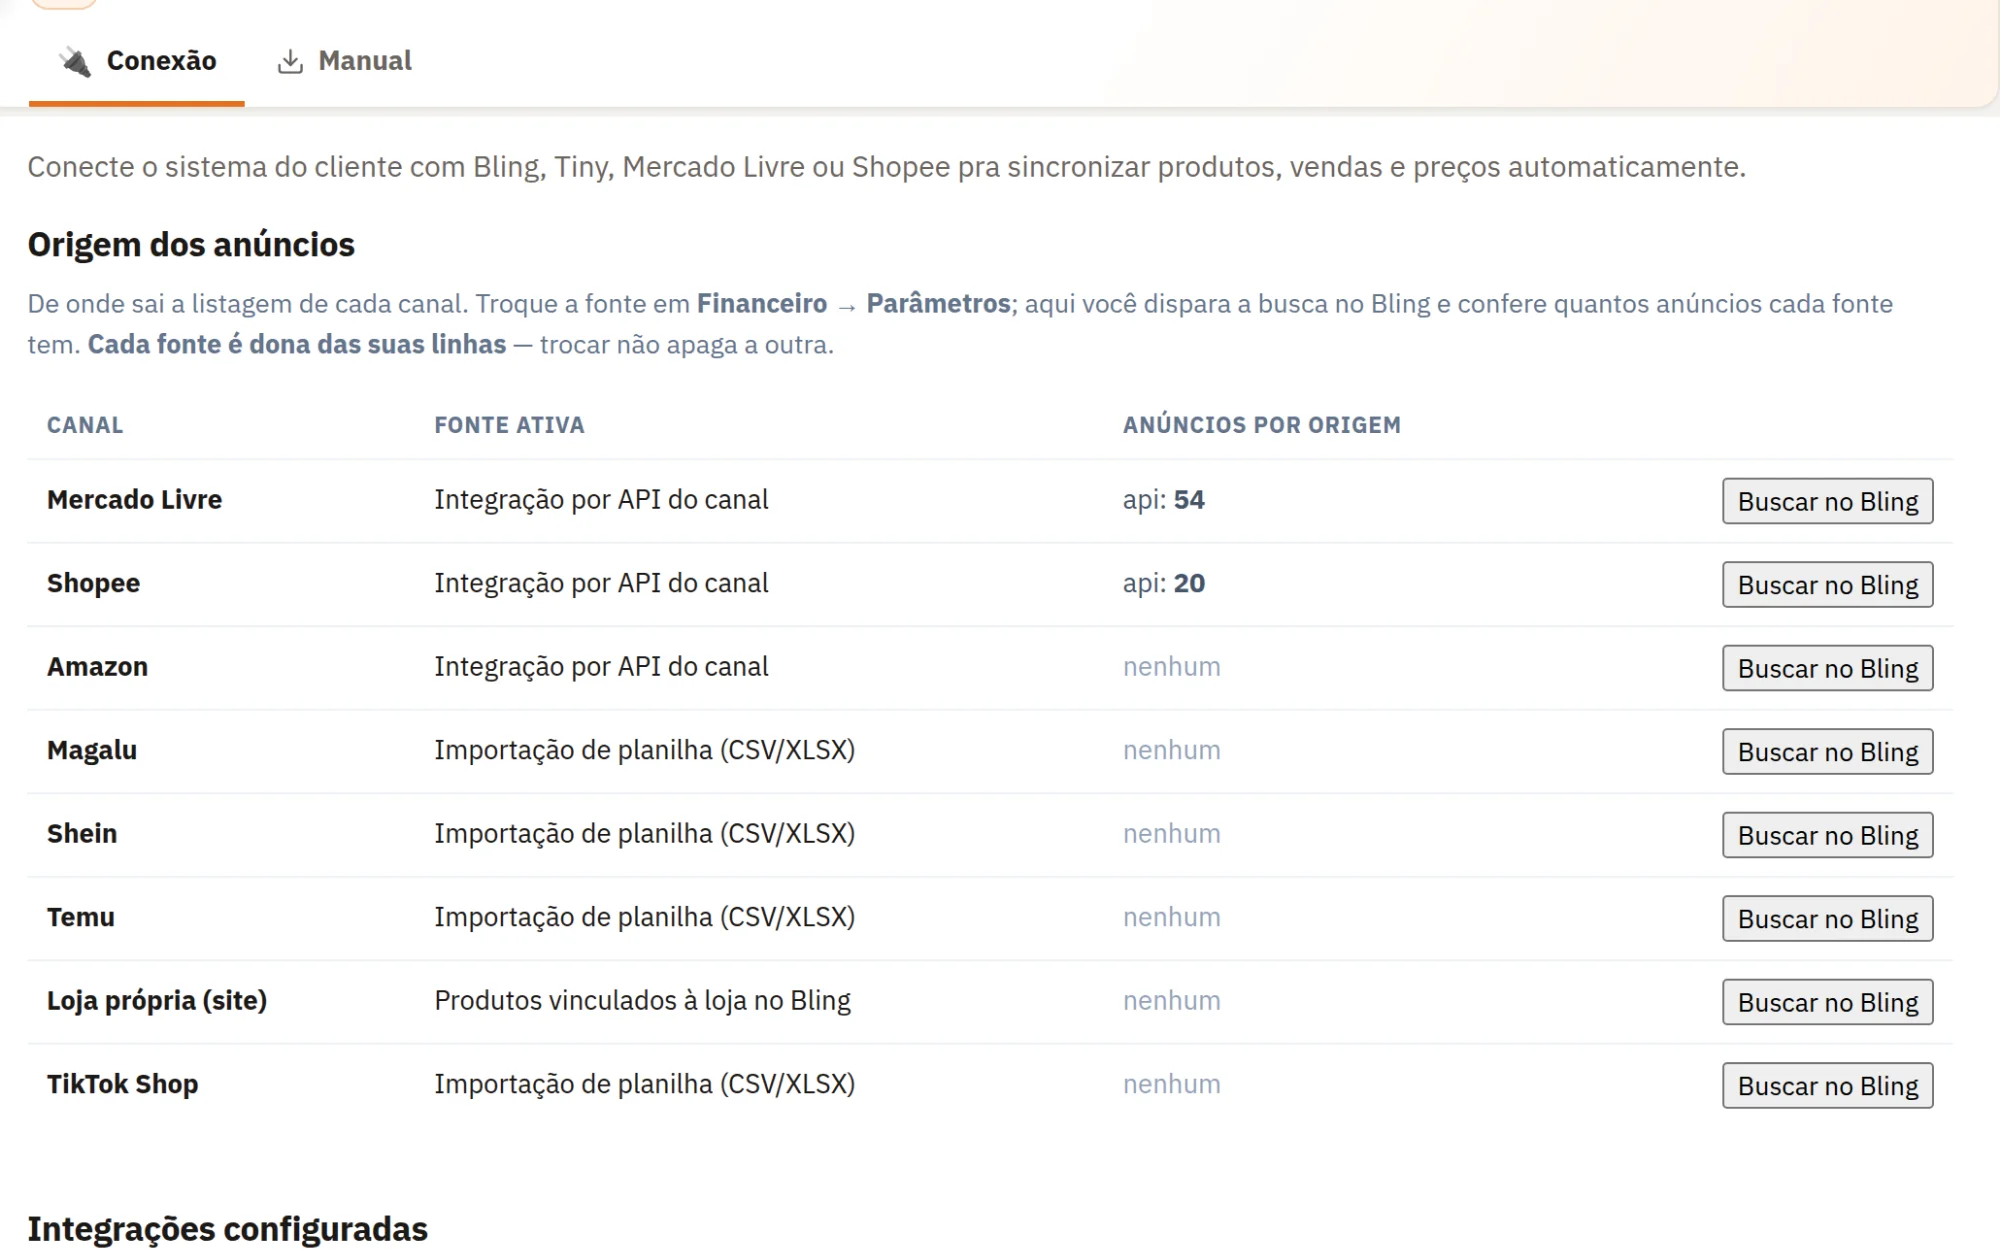Image resolution: width=2000 pixels, height=1250 pixels.
Task: Click Buscar no Bling for Shopee
Action: pyautogui.click(x=1827, y=584)
